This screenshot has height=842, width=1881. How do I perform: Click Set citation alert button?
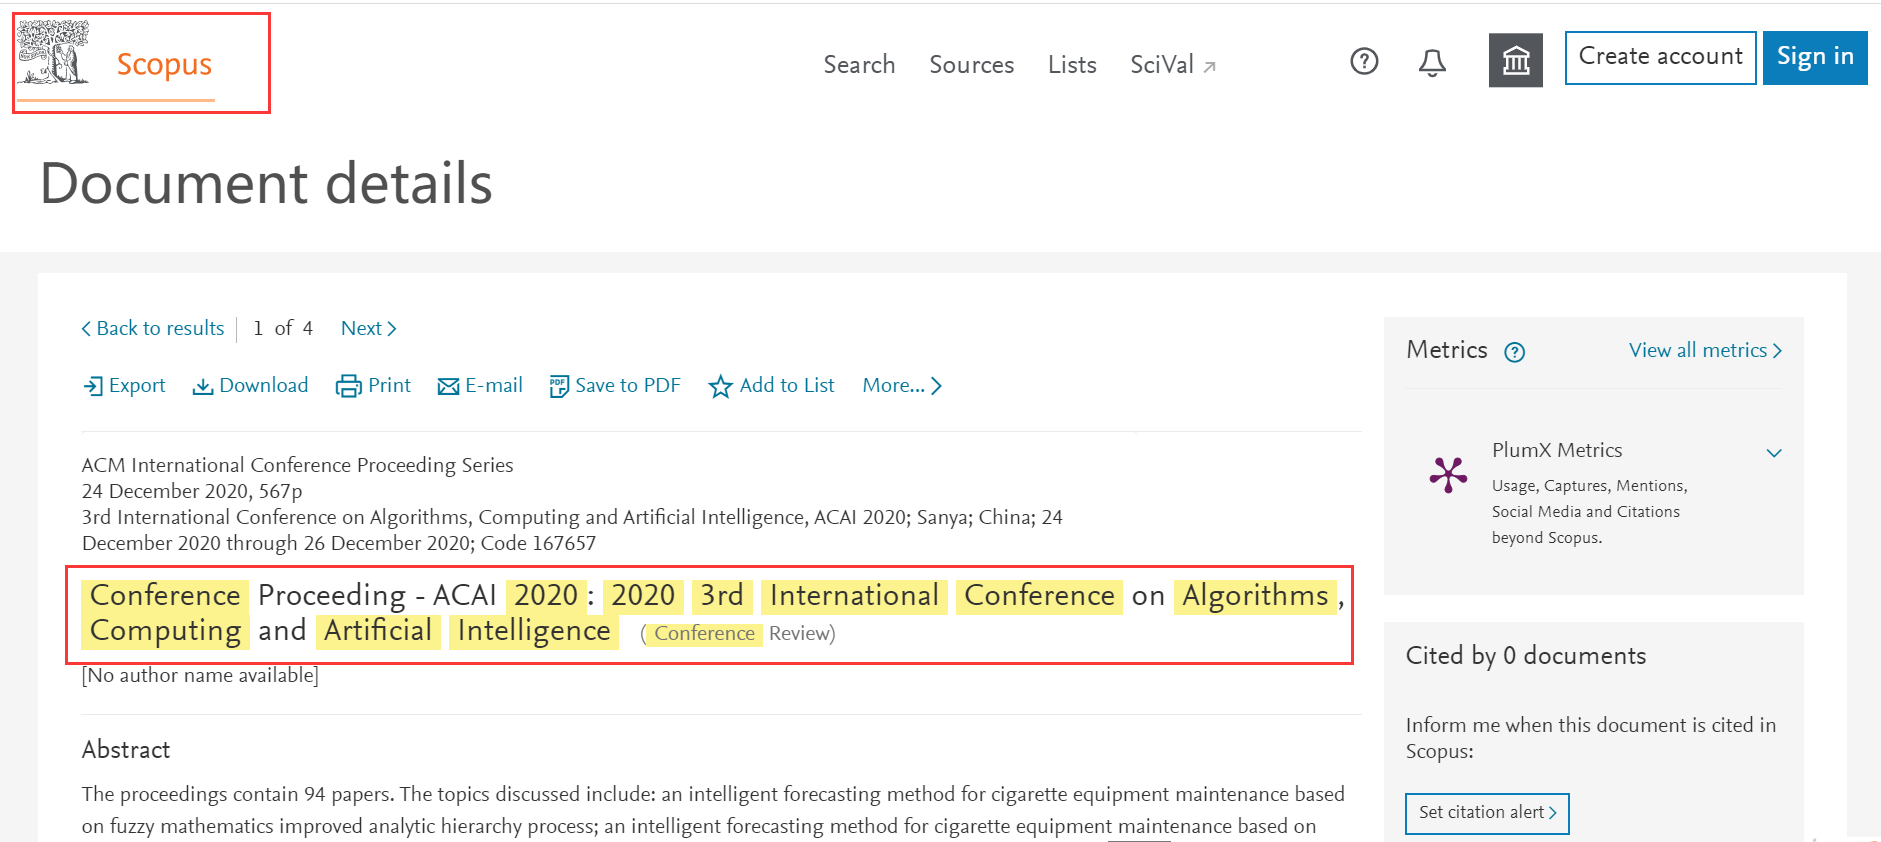point(1487,813)
